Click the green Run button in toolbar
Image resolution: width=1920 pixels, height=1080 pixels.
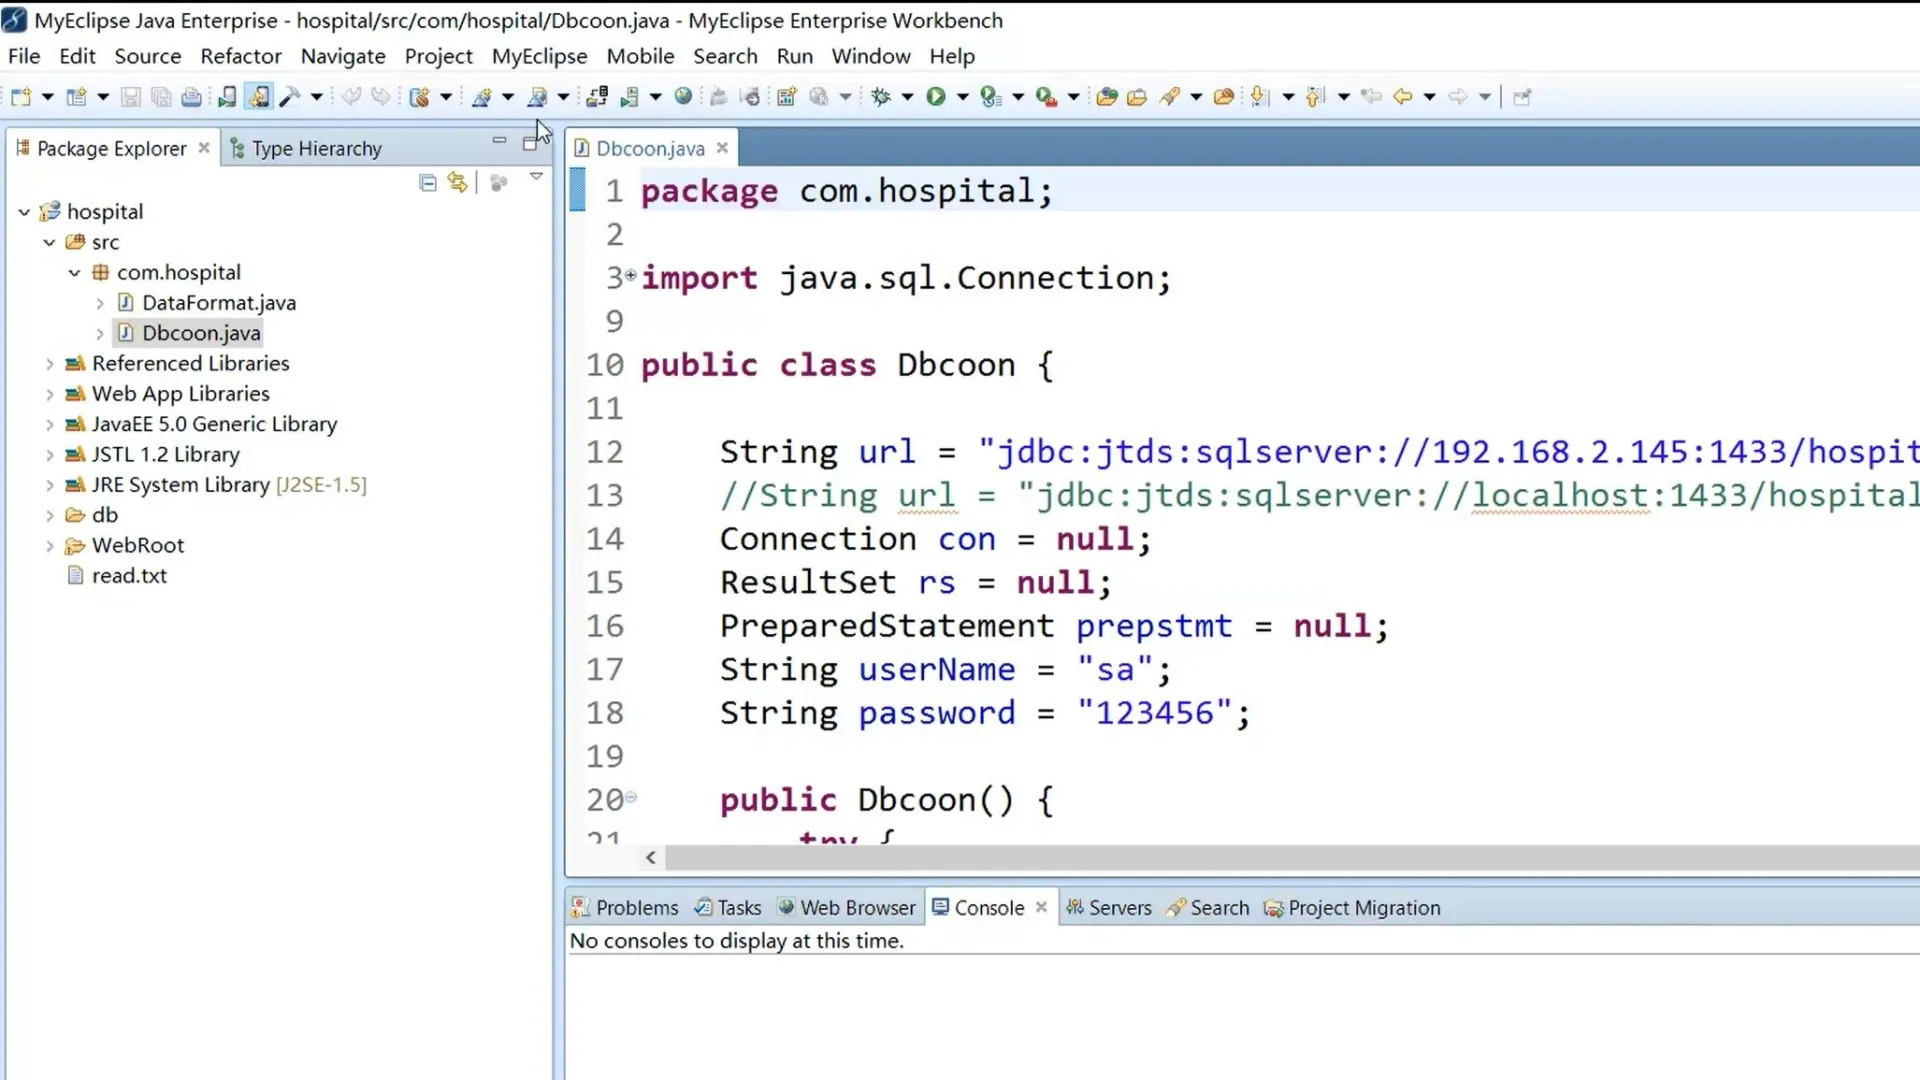click(x=935, y=97)
